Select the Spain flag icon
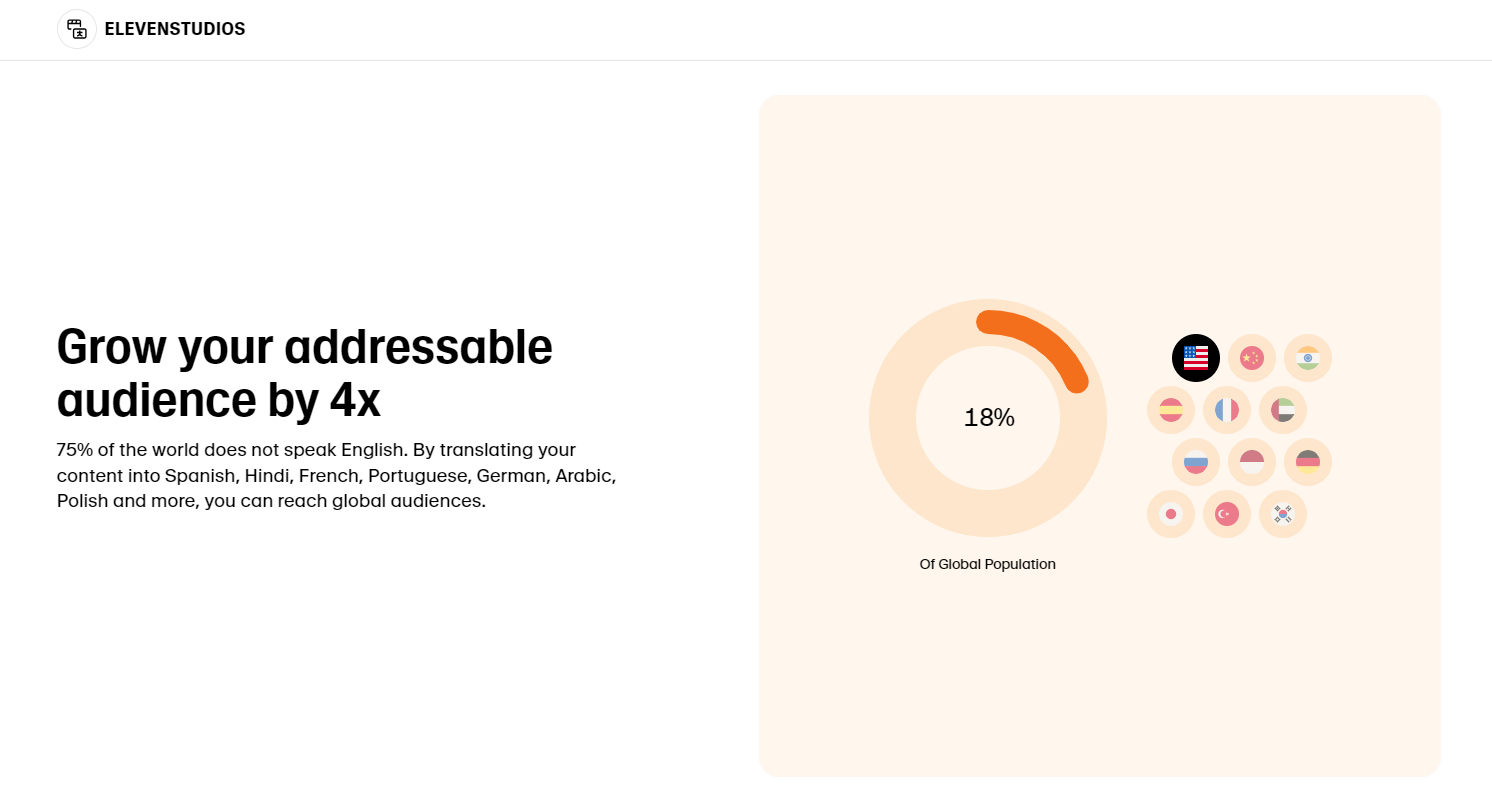 click(x=1171, y=410)
